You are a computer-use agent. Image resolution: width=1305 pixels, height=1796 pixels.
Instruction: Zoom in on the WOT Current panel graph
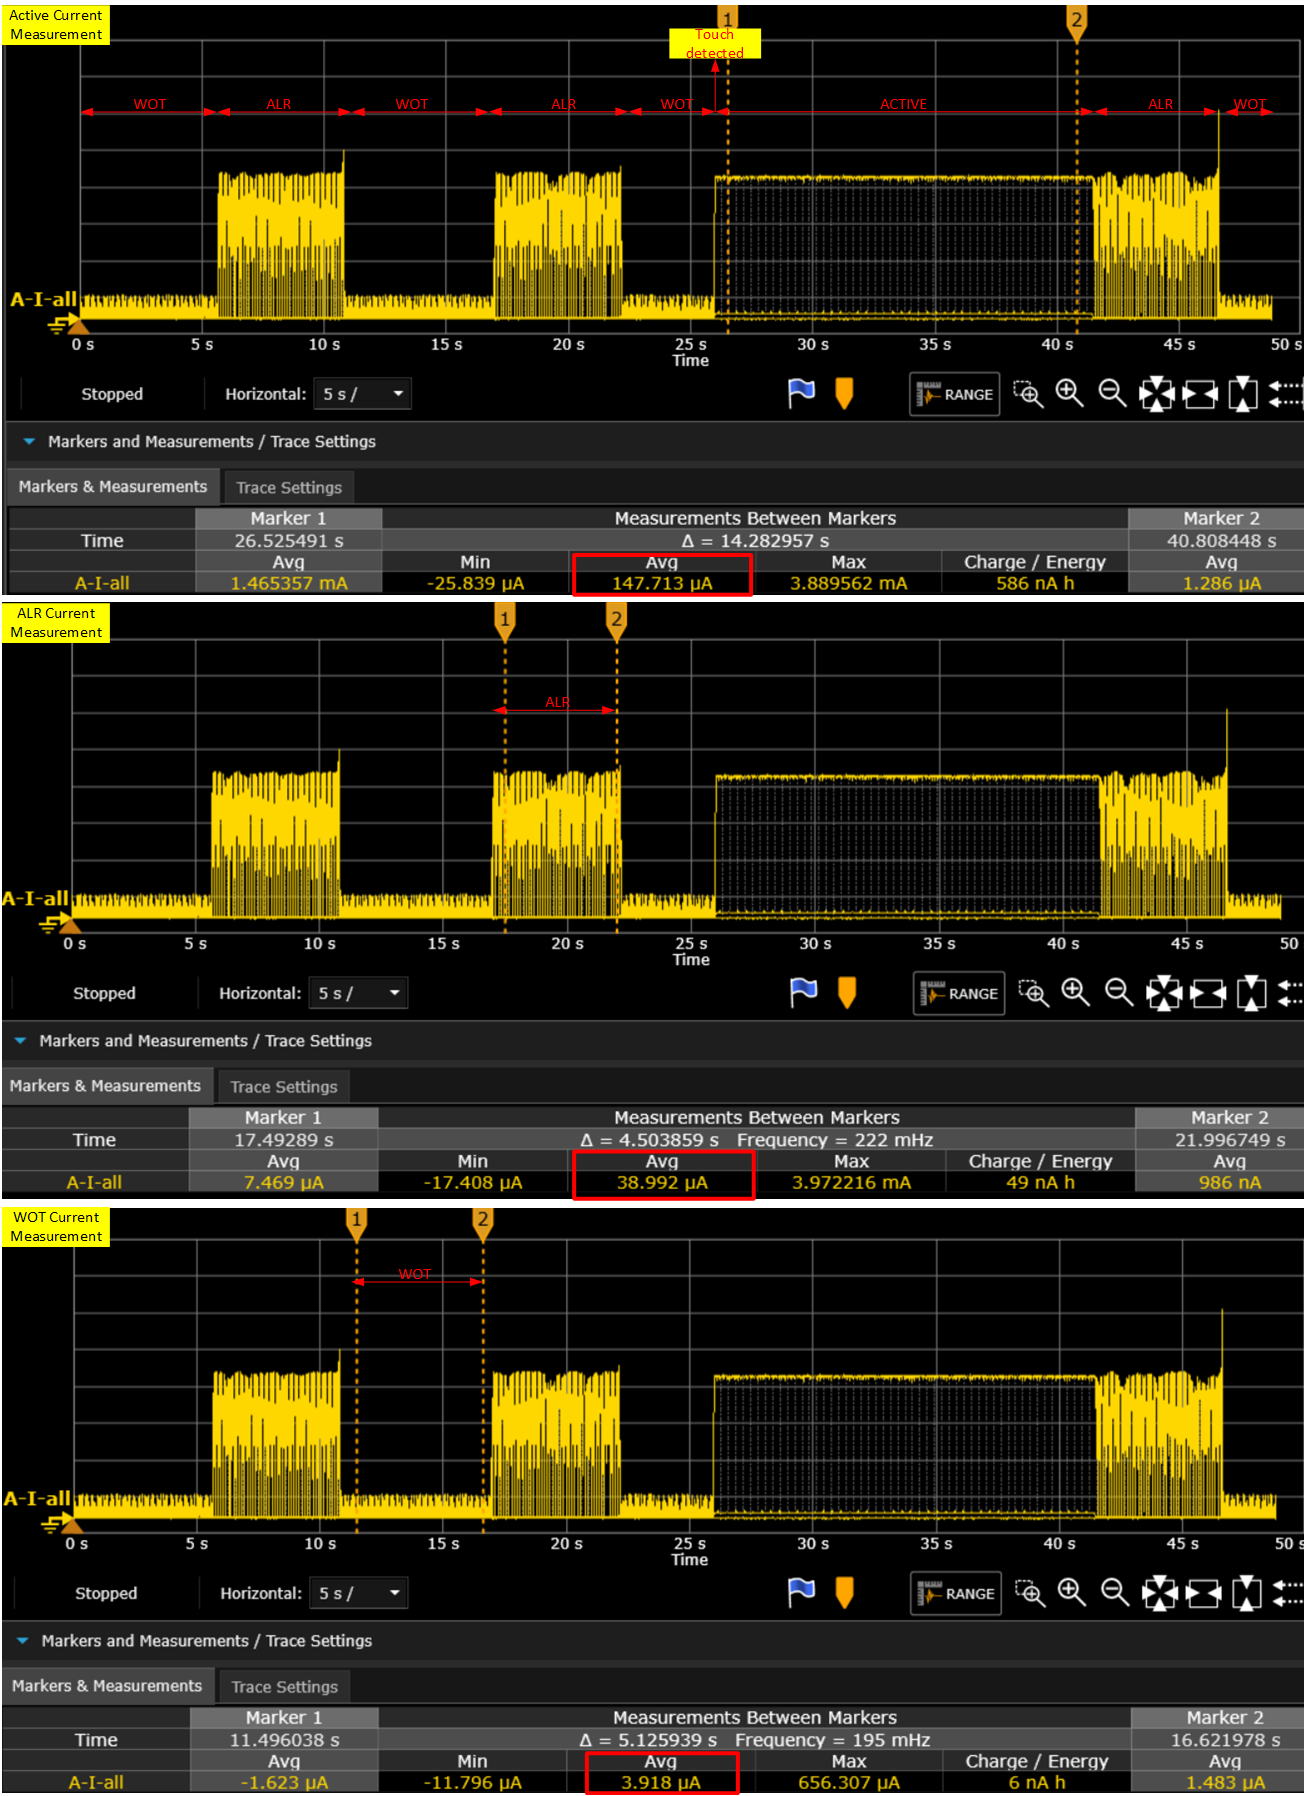pyautogui.click(x=1072, y=1593)
